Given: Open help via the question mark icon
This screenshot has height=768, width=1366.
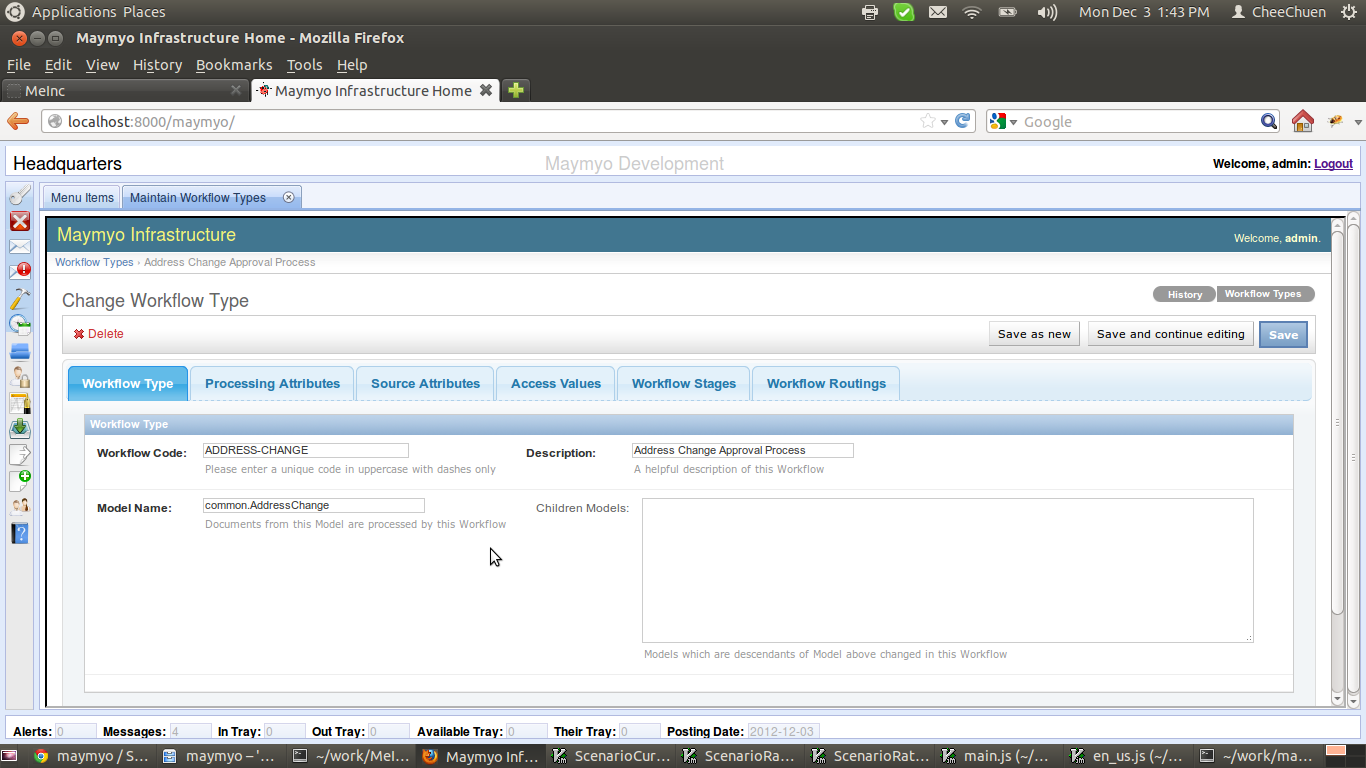Looking at the screenshot, I should (x=19, y=533).
